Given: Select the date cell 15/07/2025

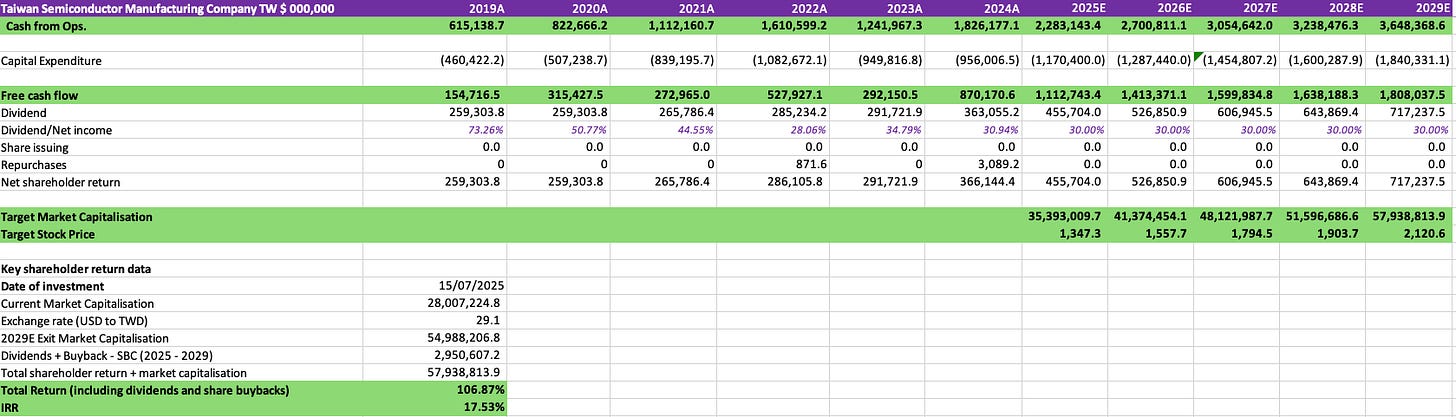Looking at the screenshot, I should tap(471, 286).
